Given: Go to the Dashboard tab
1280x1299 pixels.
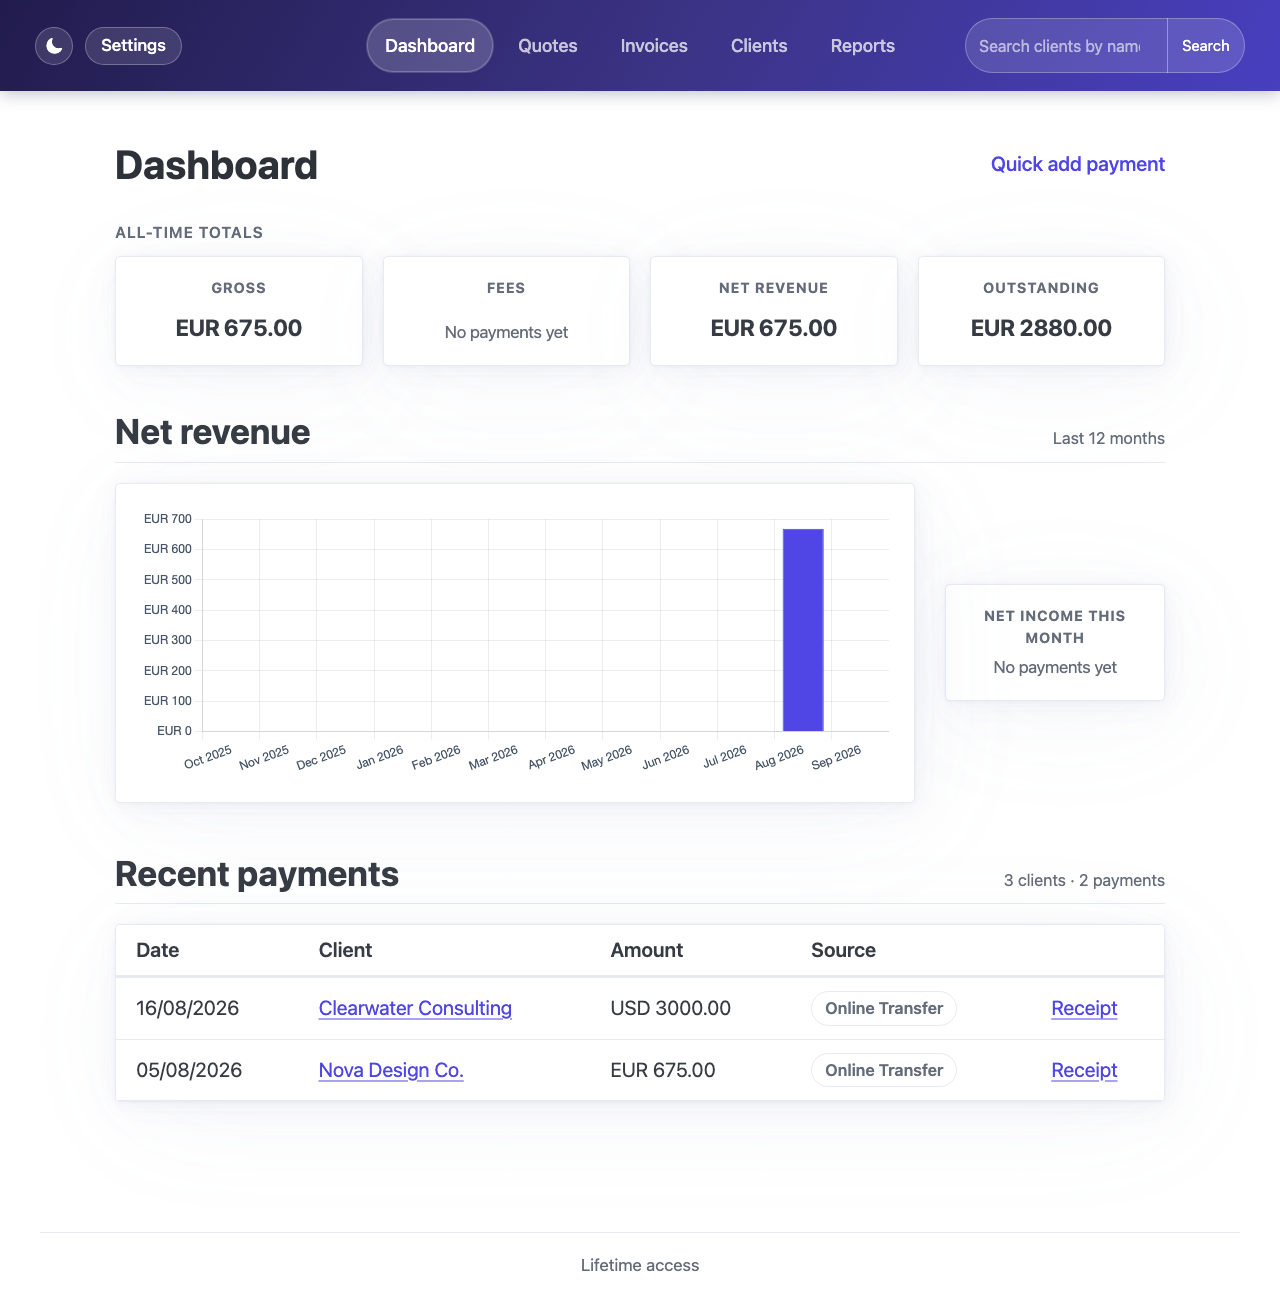Looking at the screenshot, I should [x=430, y=46].
